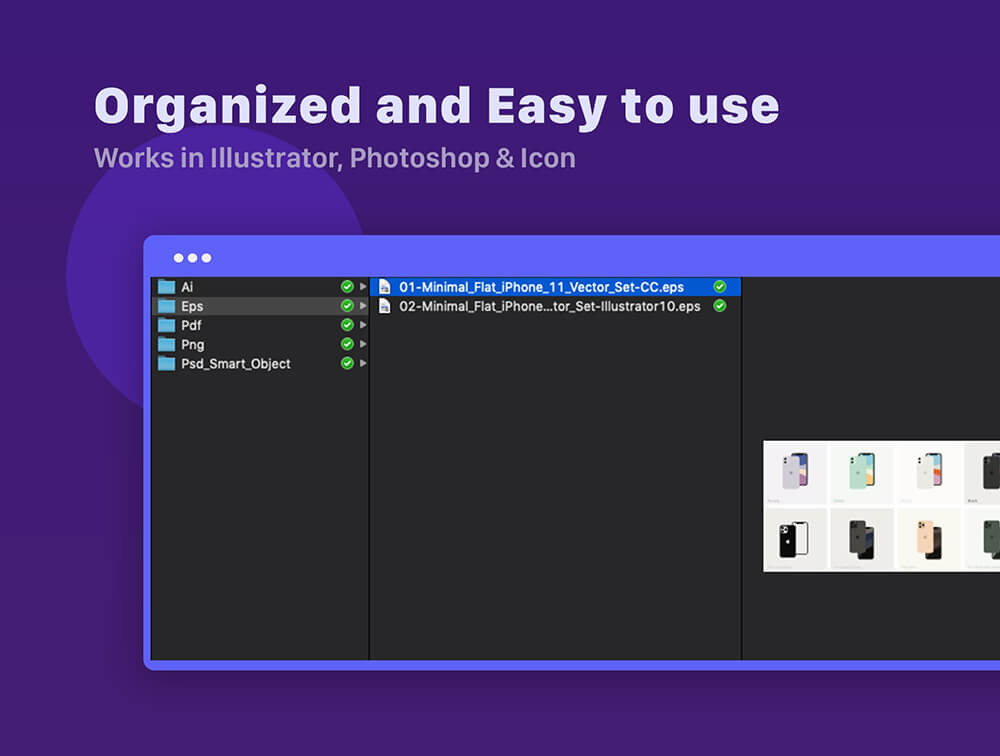Image resolution: width=1000 pixels, height=756 pixels.
Task: Click the Pdf folder icon
Action: [166, 325]
